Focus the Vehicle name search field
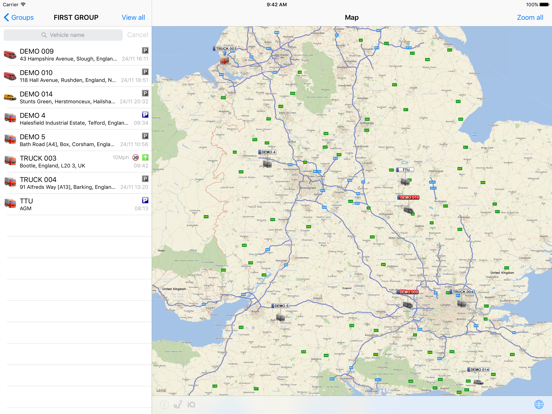This screenshot has height=414, width=552. (x=63, y=35)
